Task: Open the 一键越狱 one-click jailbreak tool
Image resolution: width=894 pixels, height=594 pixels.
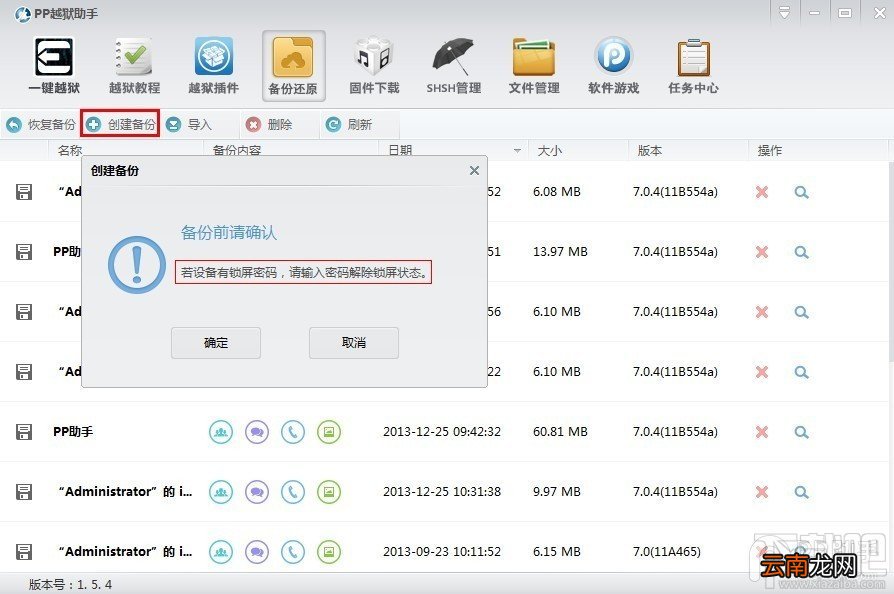Action: point(54,66)
